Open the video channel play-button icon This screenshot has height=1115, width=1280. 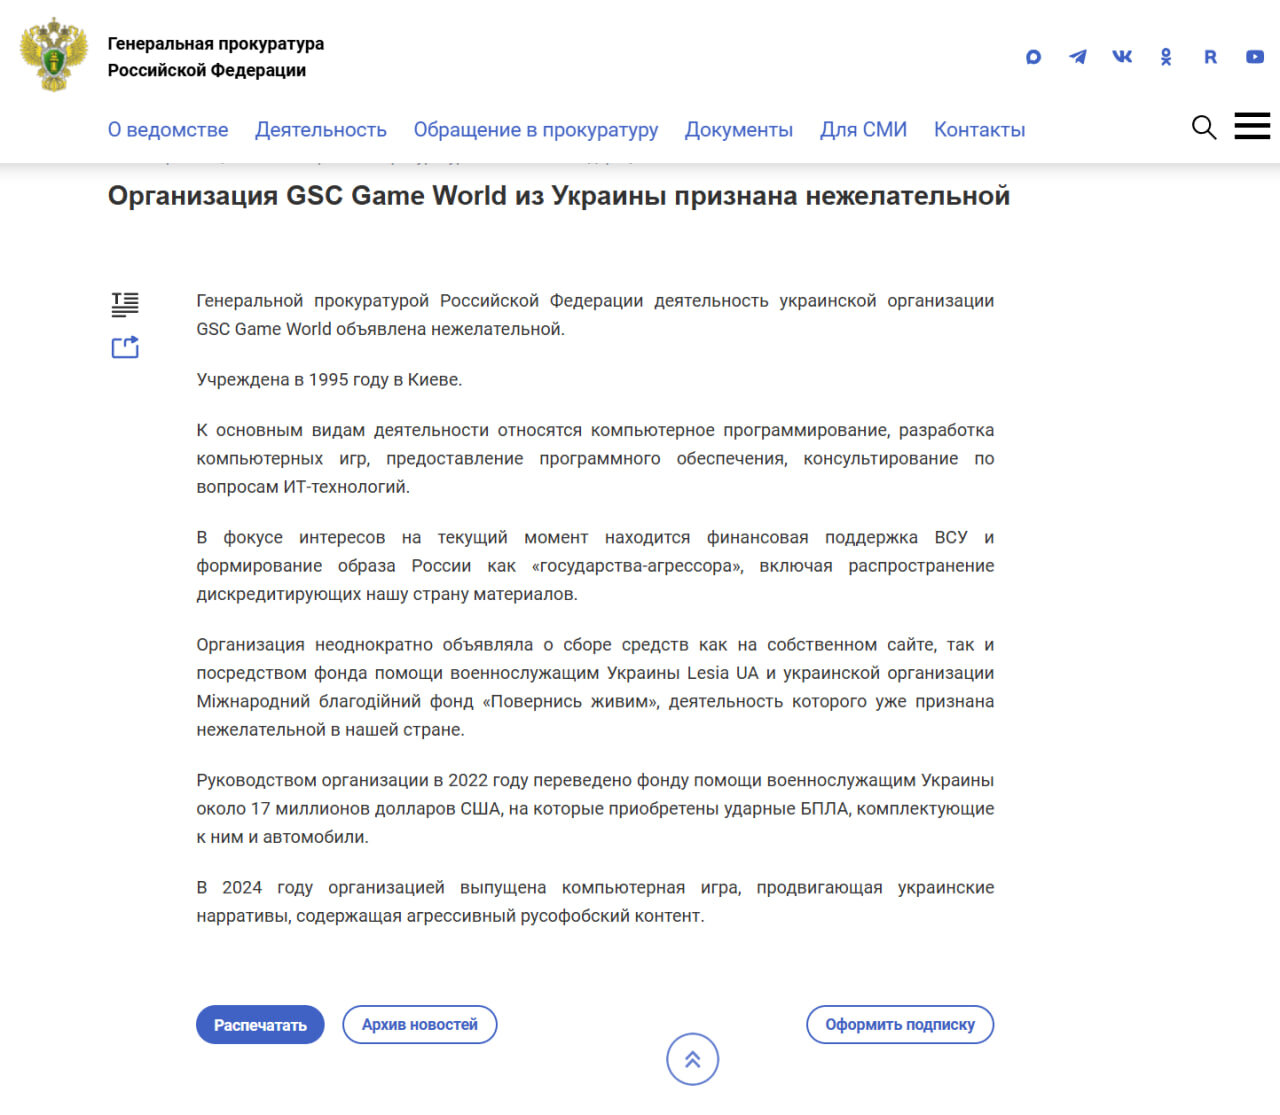coord(1255,57)
